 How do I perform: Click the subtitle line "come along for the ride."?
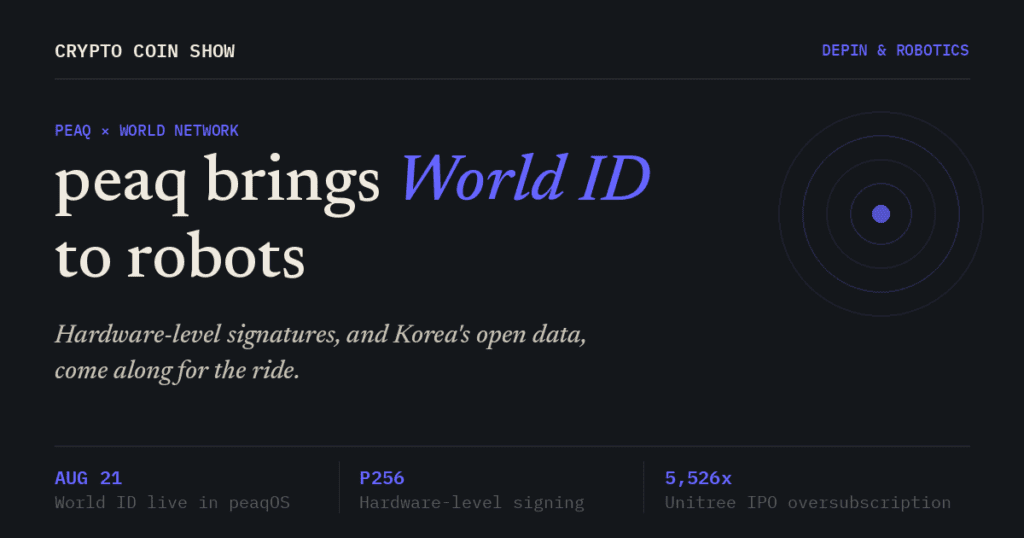(x=177, y=370)
